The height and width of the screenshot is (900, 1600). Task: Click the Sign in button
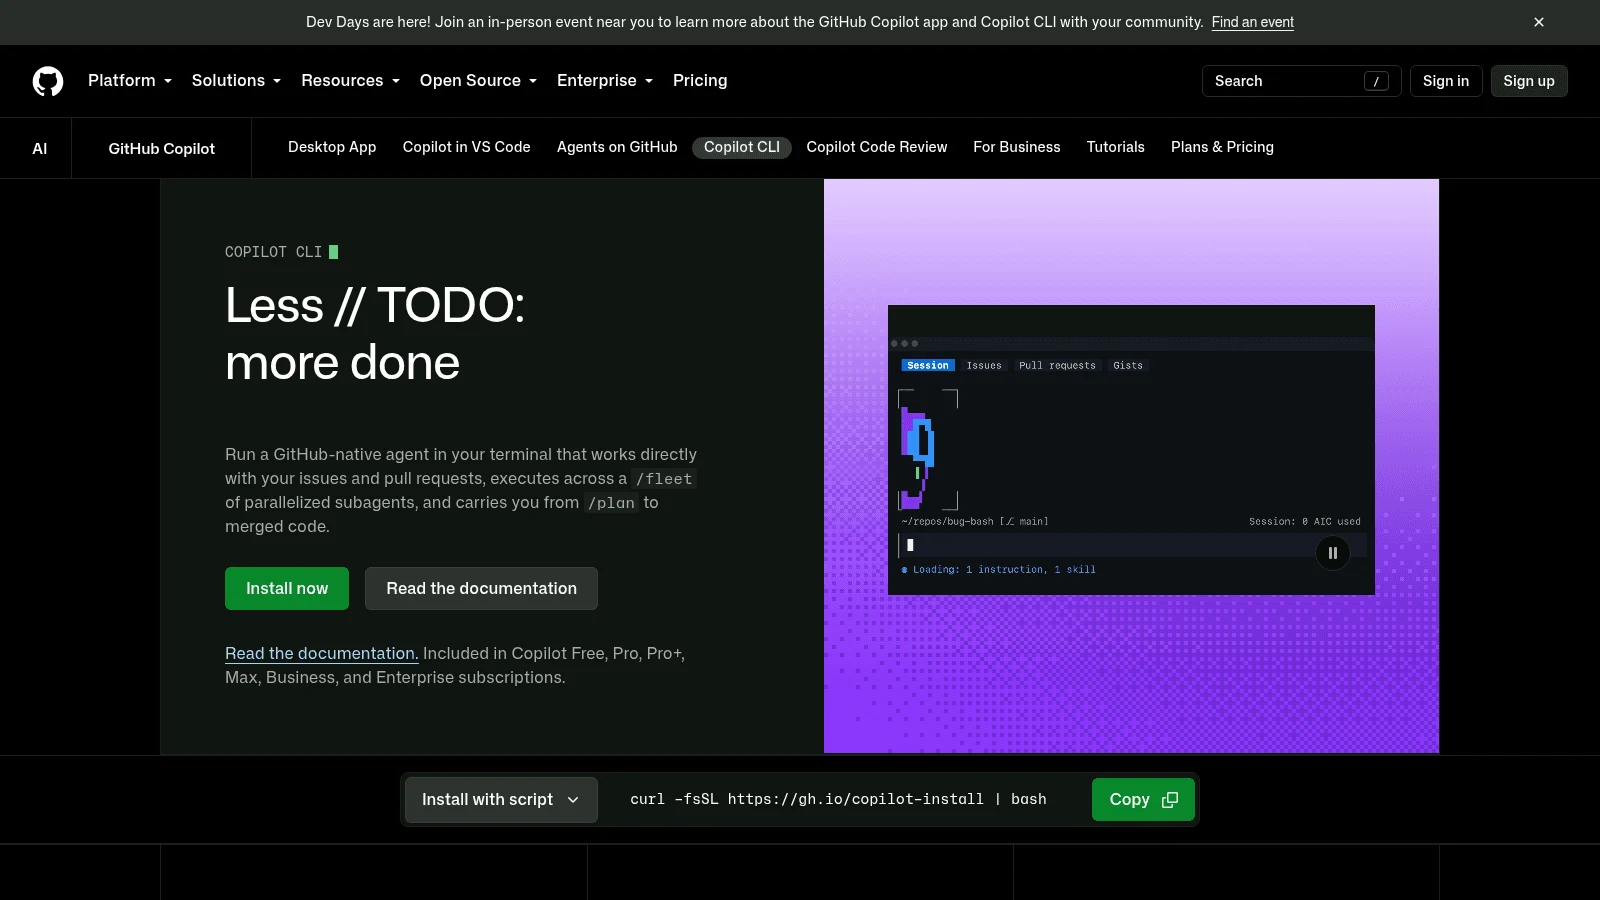point(1446,81)
